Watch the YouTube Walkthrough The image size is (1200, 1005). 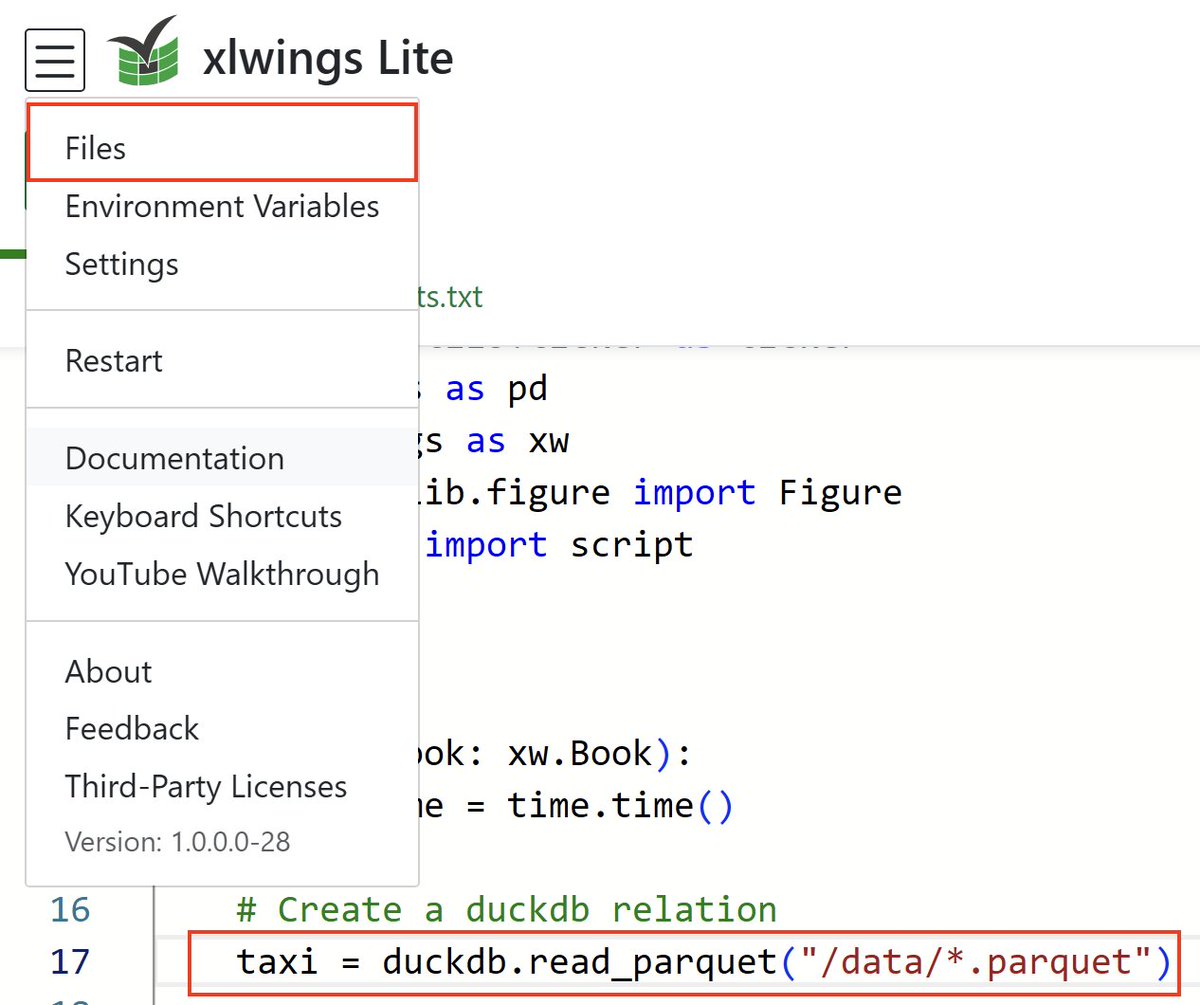(222, 574)
